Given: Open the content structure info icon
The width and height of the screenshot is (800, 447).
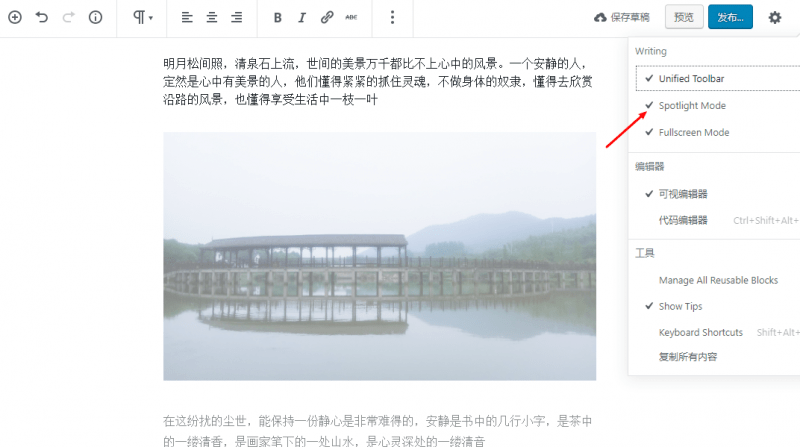Looking at the screenshot, I should pyautogui.click(x=95, y=17).
